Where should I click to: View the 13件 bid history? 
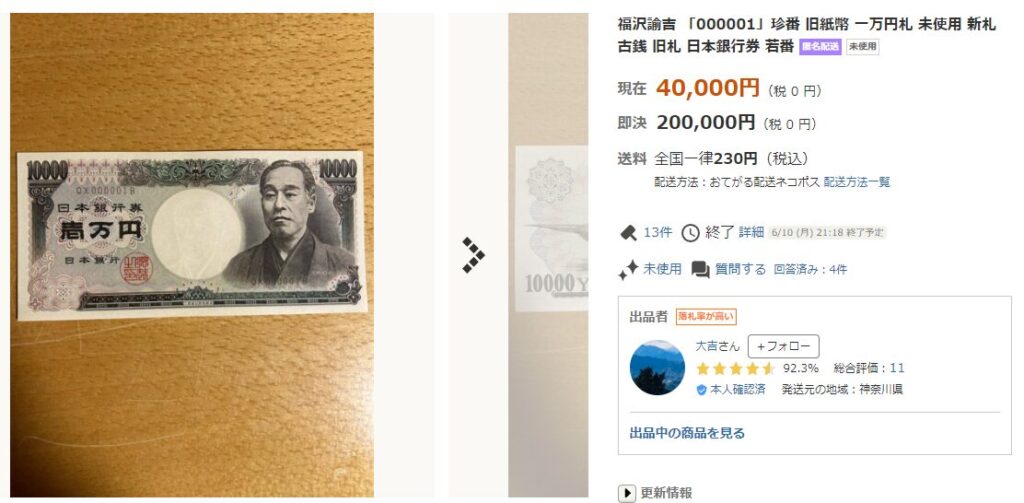pyautogui.click(x=658, y=232)
